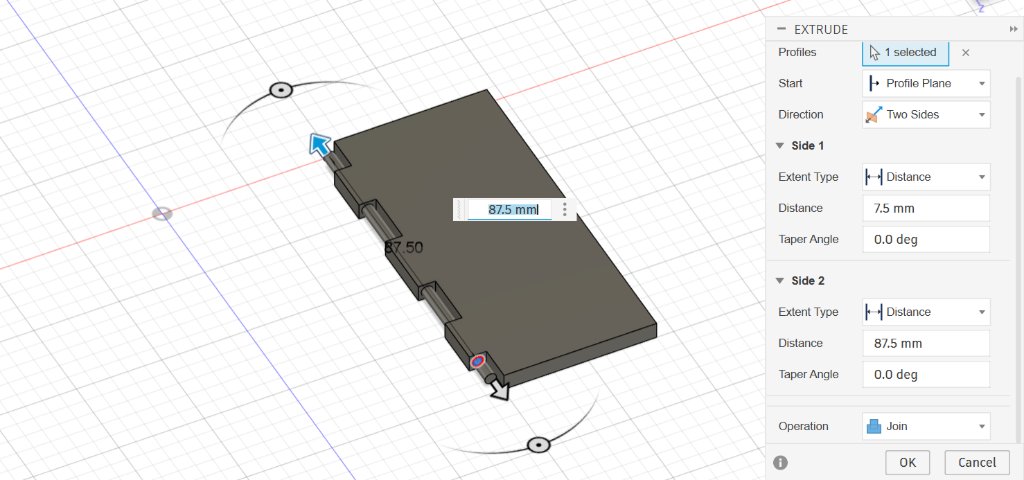Click the lower taper angle rotation handle

coord(538,445)
